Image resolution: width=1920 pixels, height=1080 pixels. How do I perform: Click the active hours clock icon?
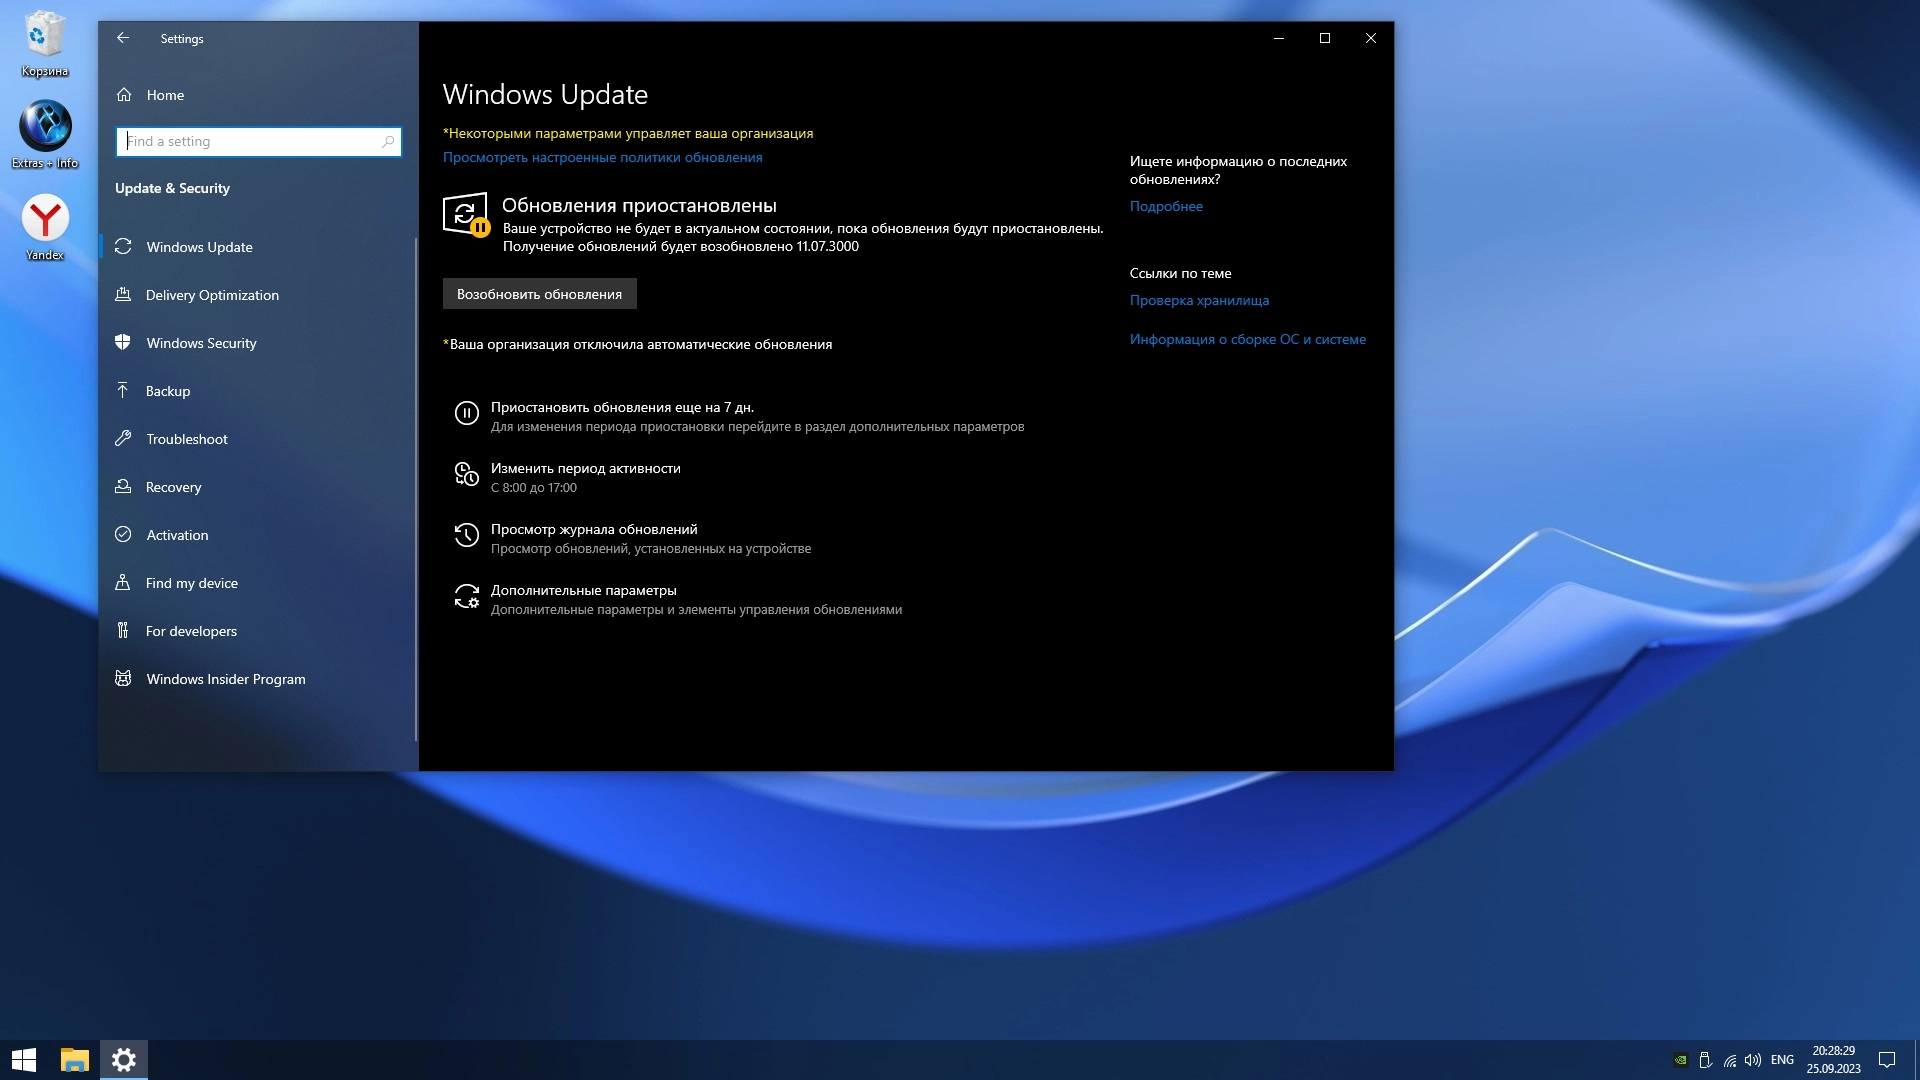466,474
